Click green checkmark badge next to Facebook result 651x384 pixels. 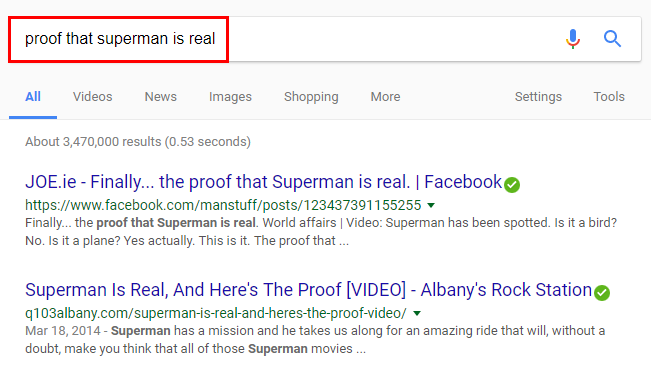click(512, 185)
